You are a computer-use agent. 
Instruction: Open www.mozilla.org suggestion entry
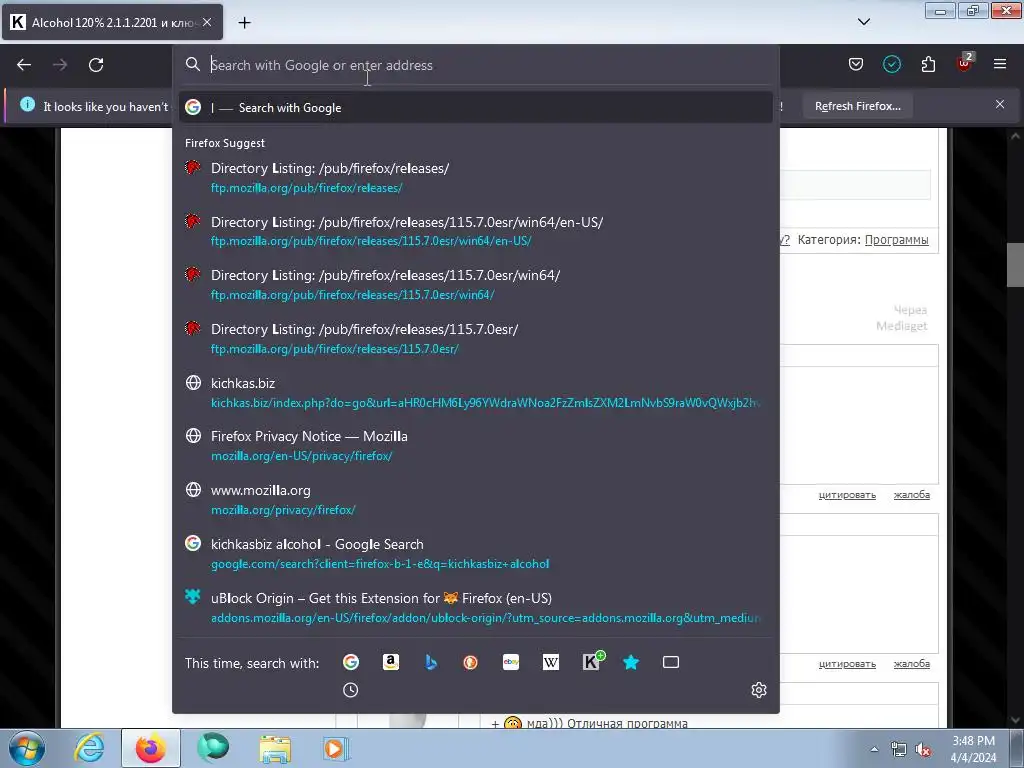click(x=476, y=500)
